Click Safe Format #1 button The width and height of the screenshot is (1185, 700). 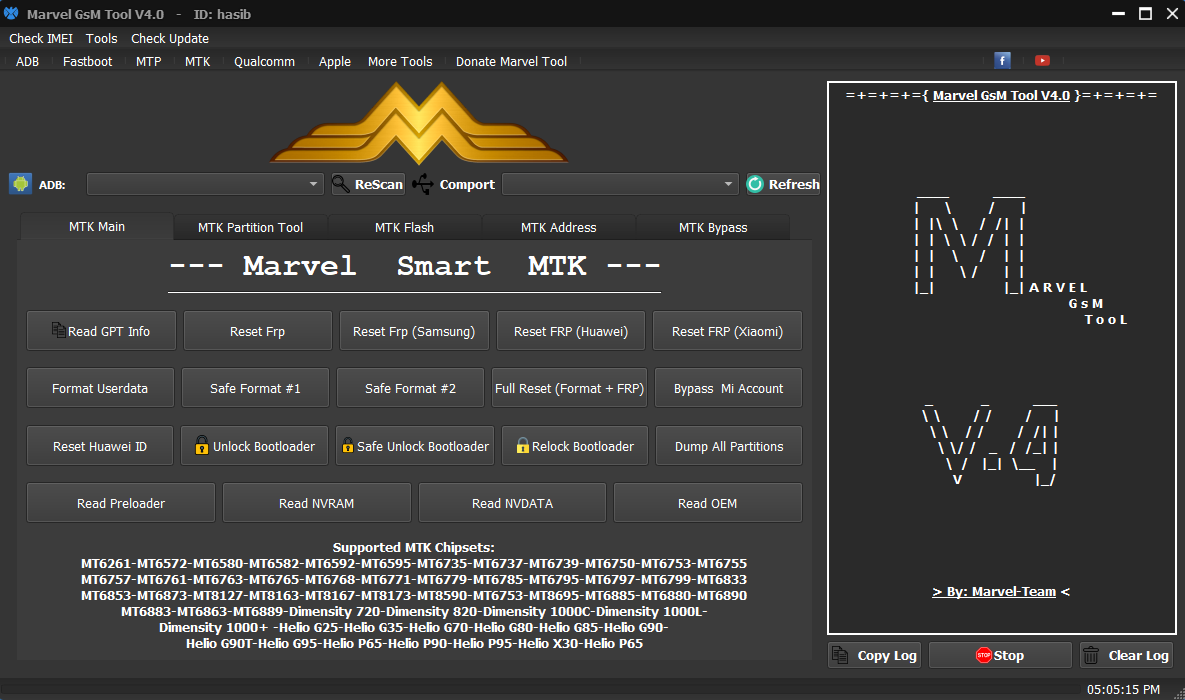(x=255, y=388)
